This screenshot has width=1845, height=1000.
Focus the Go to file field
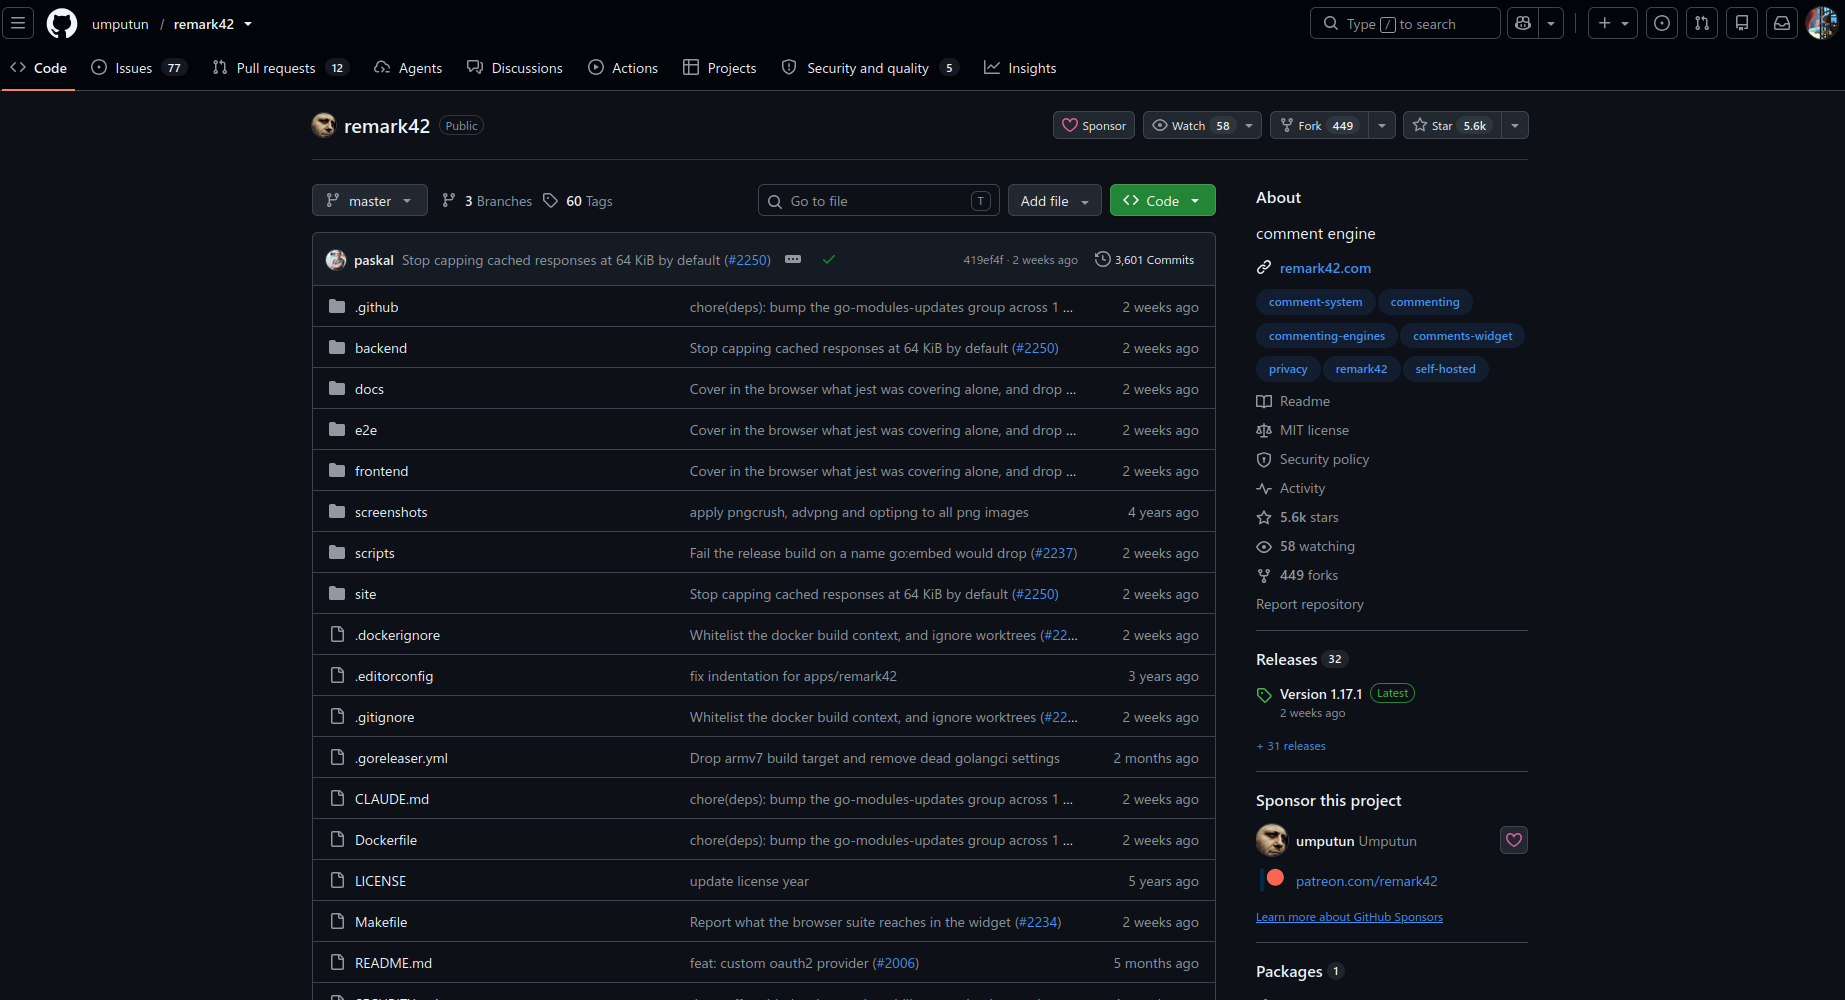[x=879, y=200]
